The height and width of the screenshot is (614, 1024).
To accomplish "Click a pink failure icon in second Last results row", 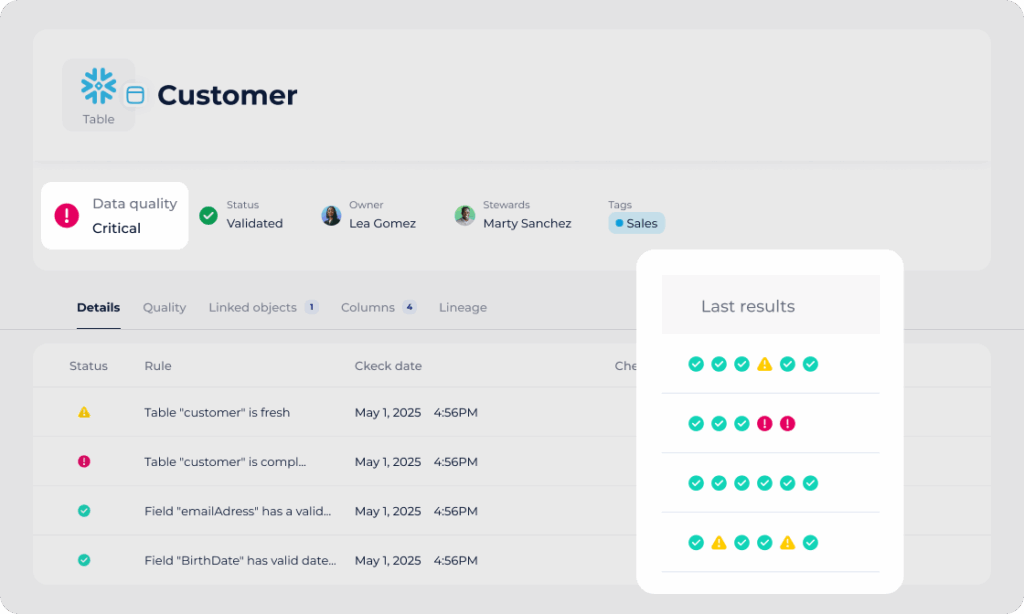I will click(x=765, y=424).
